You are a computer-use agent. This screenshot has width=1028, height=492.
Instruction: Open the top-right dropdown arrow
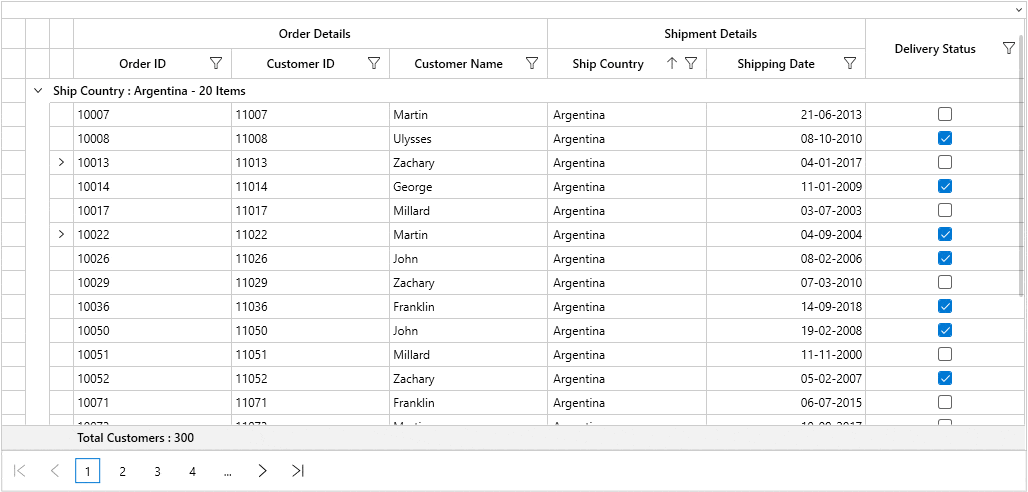pos(1017,9)
